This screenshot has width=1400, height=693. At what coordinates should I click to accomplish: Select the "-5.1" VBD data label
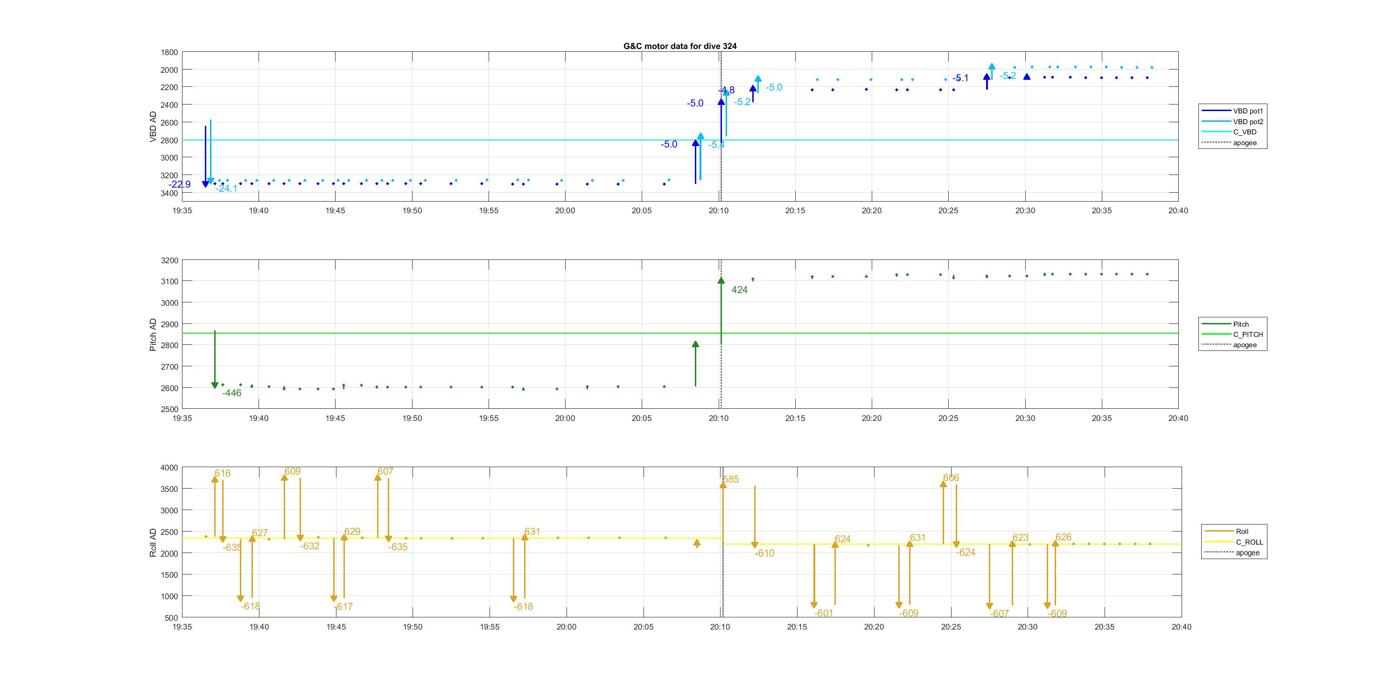[960, 78]
